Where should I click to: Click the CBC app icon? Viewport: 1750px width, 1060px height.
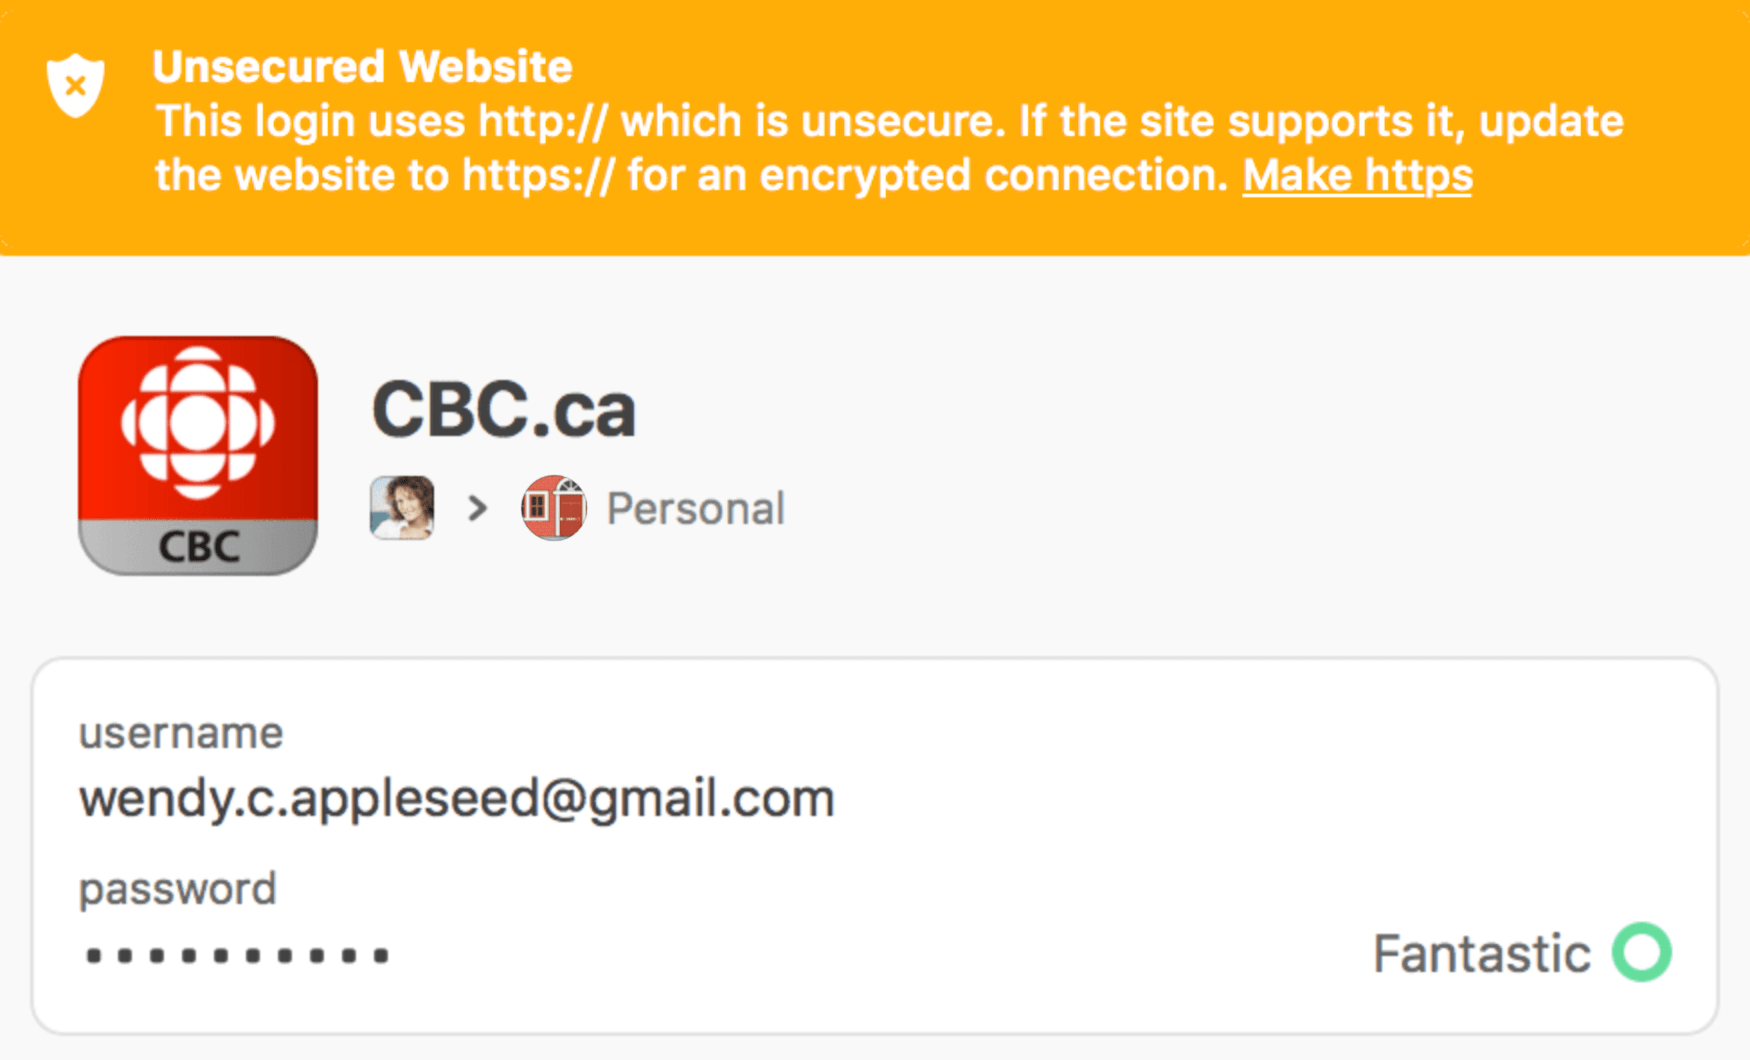[198, 456]
